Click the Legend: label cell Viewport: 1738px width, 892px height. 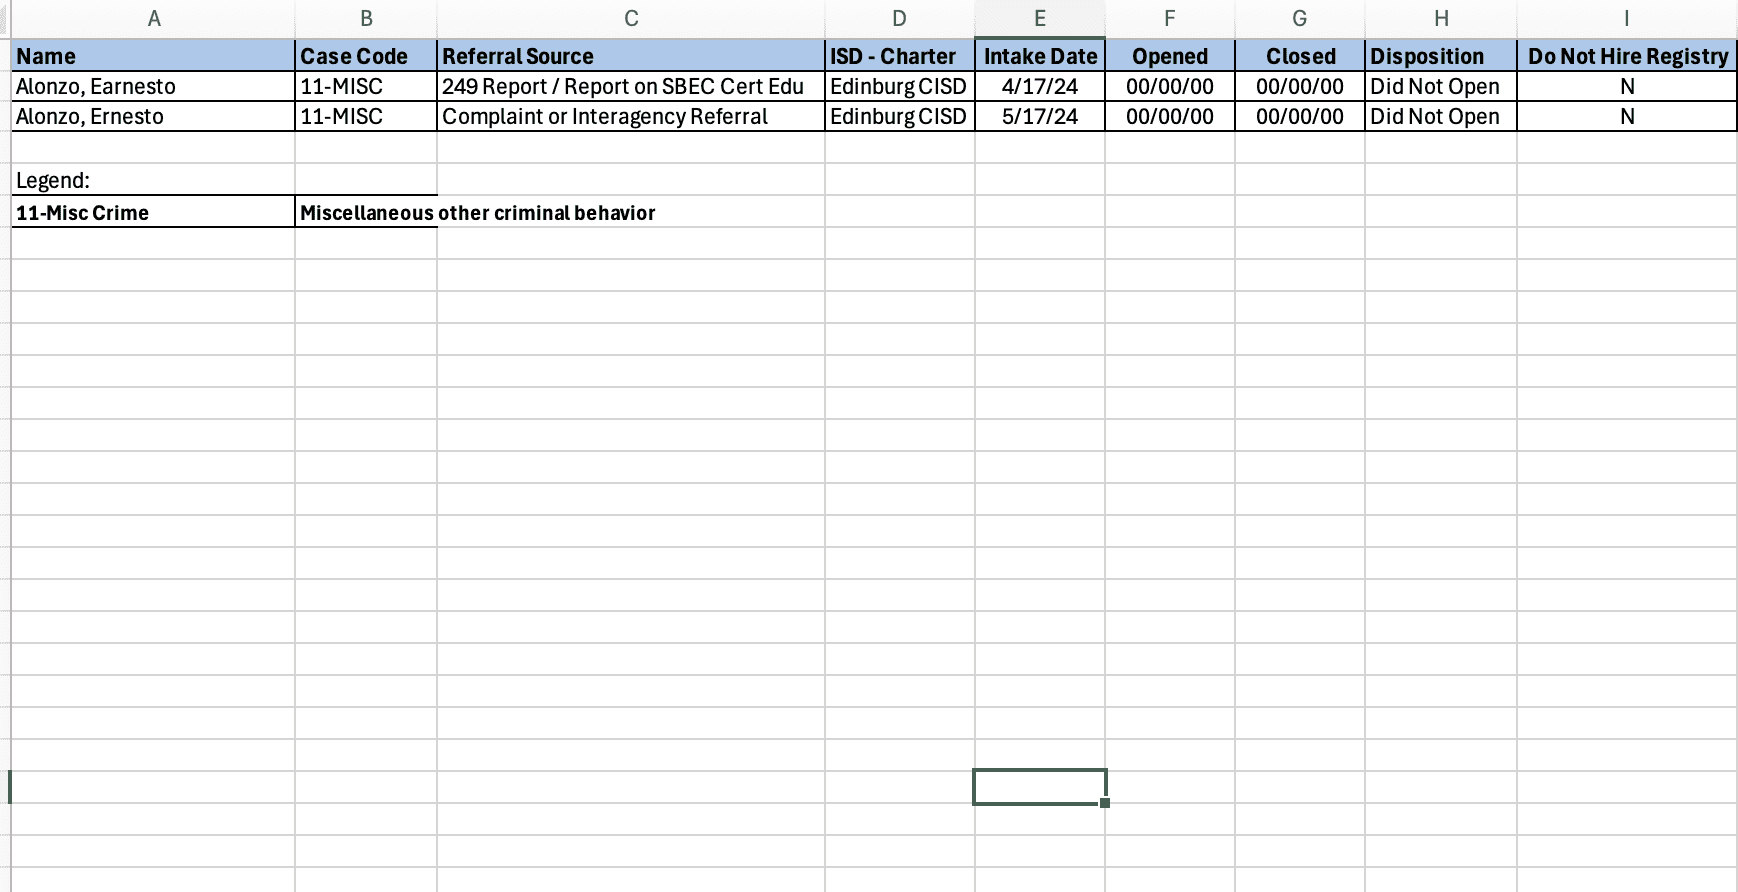(x=153, y=181)
